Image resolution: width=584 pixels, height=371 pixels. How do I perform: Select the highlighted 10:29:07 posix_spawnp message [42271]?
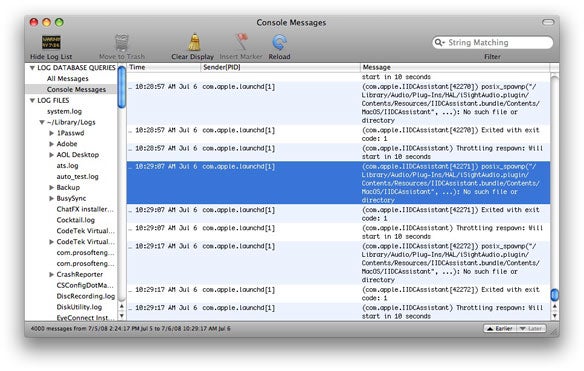[x=338, y=183]
